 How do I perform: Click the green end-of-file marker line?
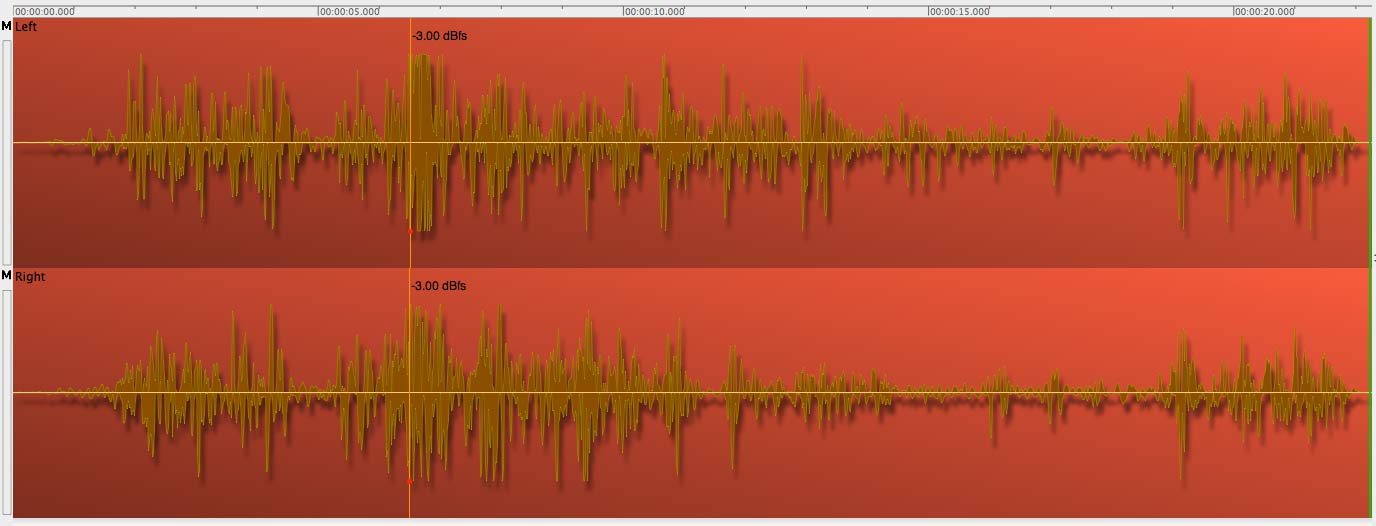[1370, 268]
